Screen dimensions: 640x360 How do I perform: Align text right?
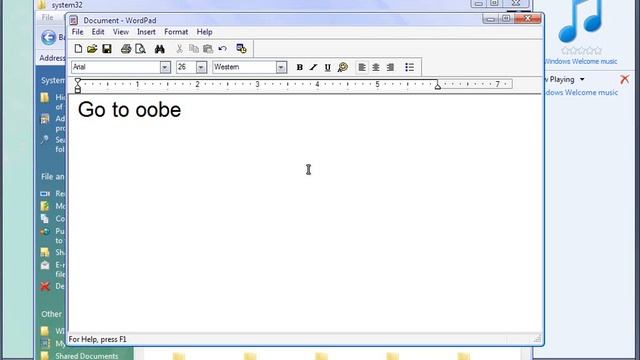(x=390, y=67)
